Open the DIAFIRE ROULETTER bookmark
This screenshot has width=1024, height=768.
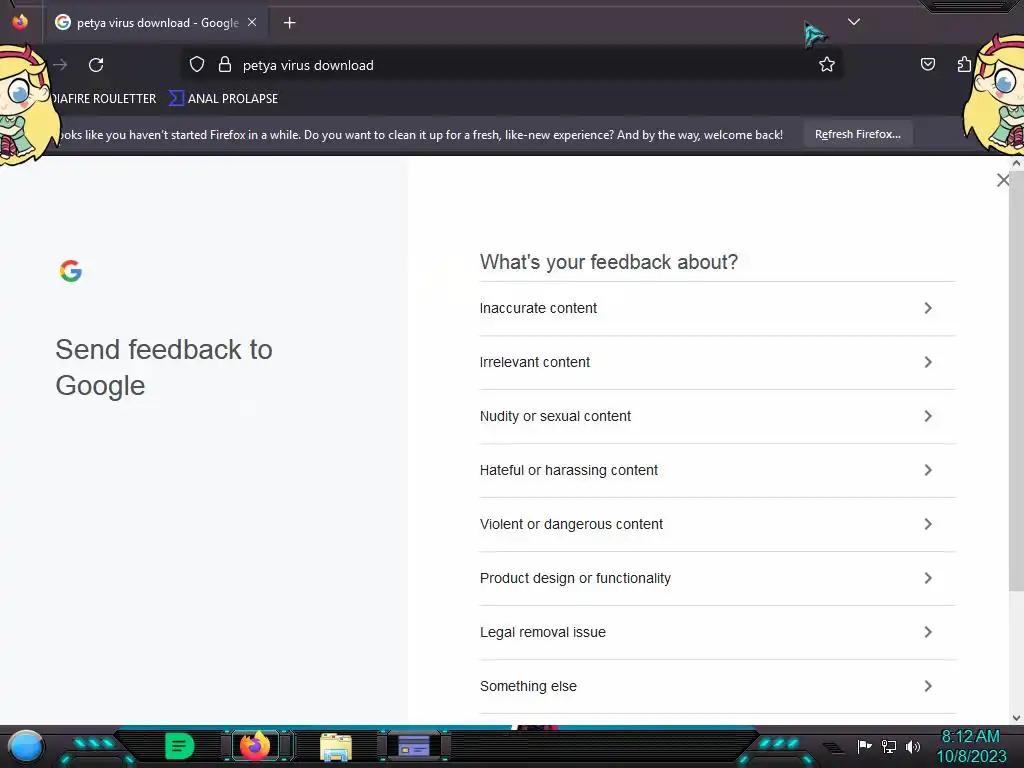coord(104,99)
